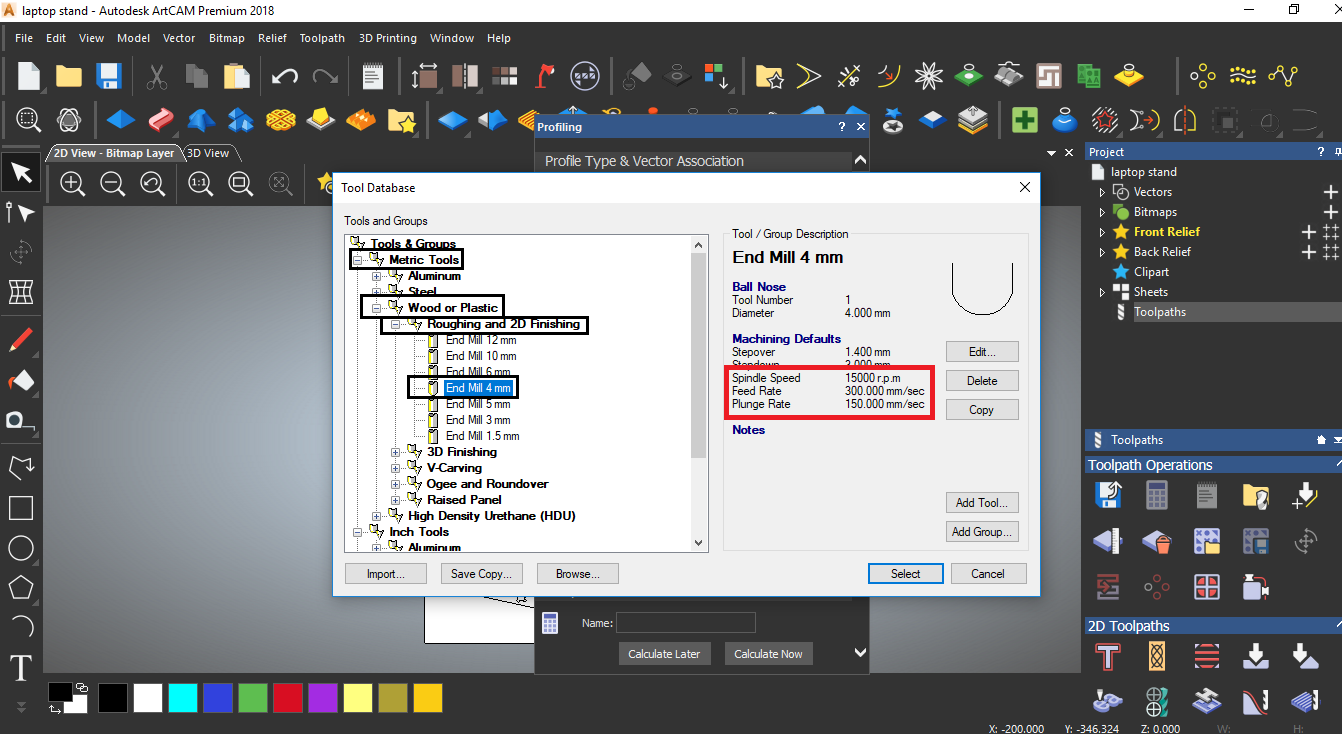Select the Polyline drawing tool
Viewport: 1342px width, 734px height.
pos(21,467)
